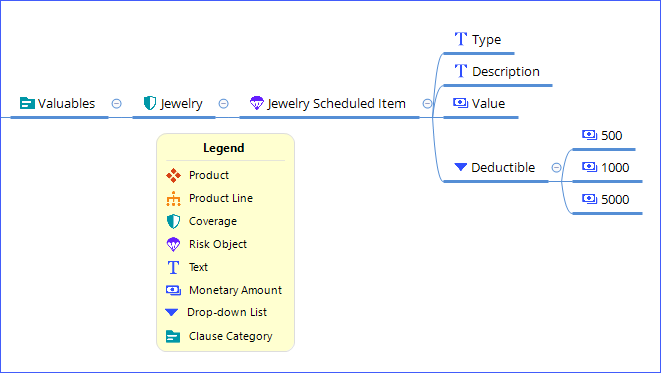Collapse the Valuables node
This screenshot has height=373, width=661.
coord(116,103)
